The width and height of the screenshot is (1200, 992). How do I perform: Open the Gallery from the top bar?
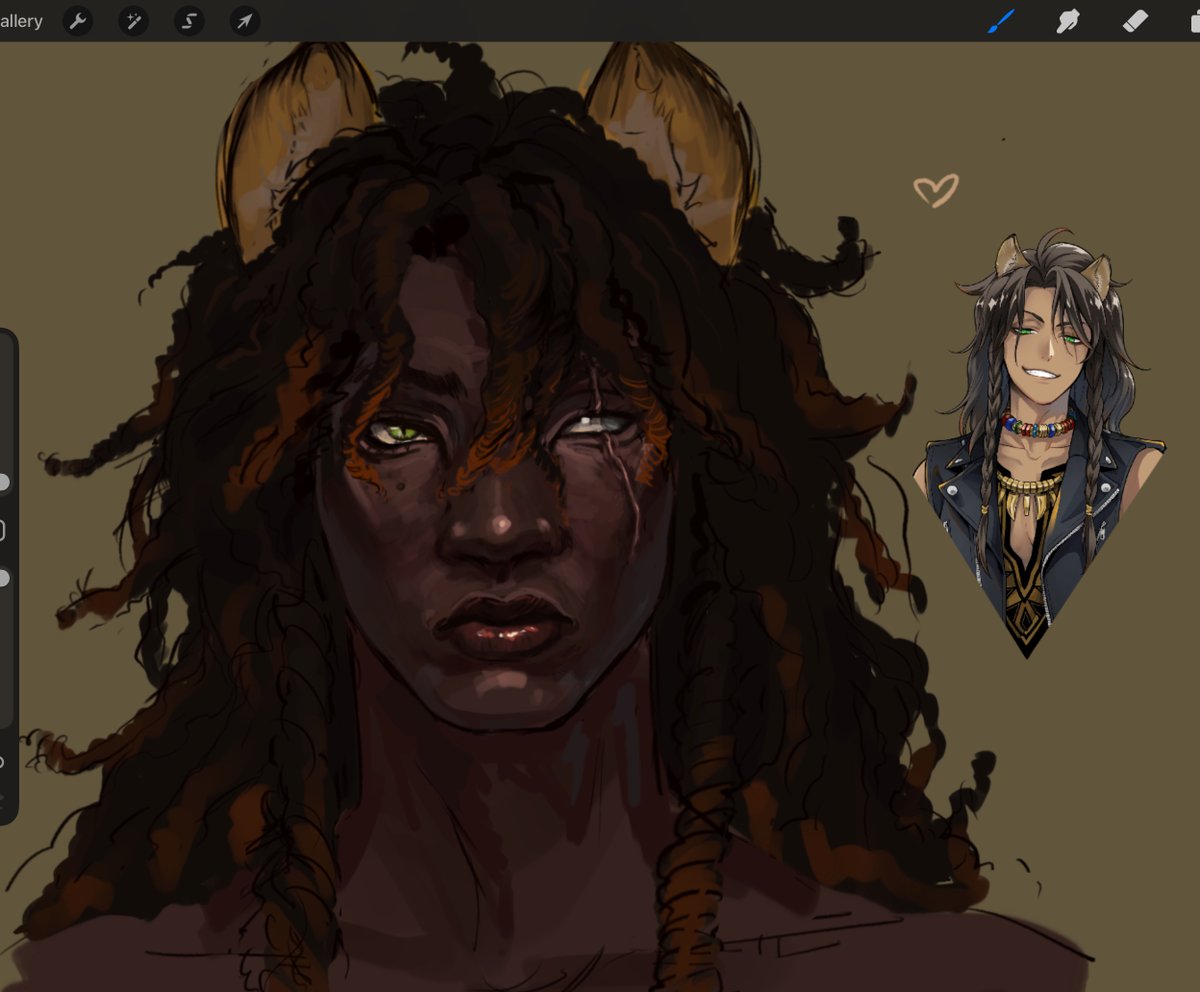21,21
